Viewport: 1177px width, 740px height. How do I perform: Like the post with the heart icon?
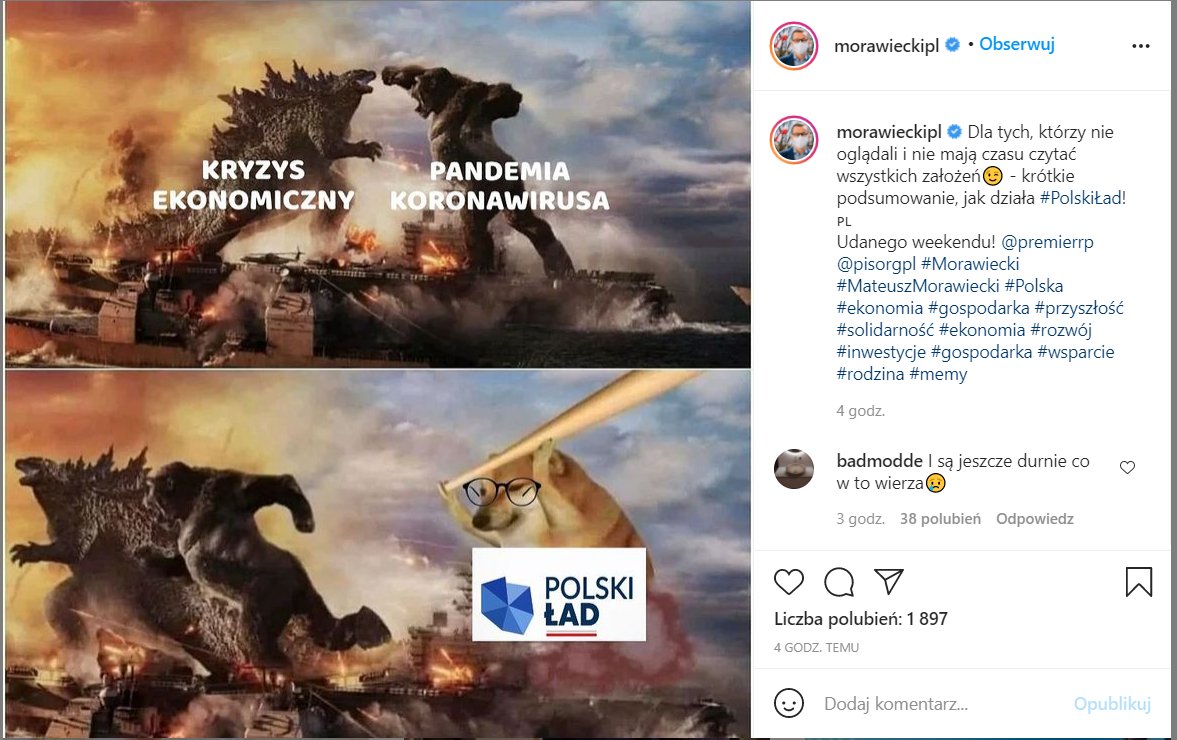(789, 582)
